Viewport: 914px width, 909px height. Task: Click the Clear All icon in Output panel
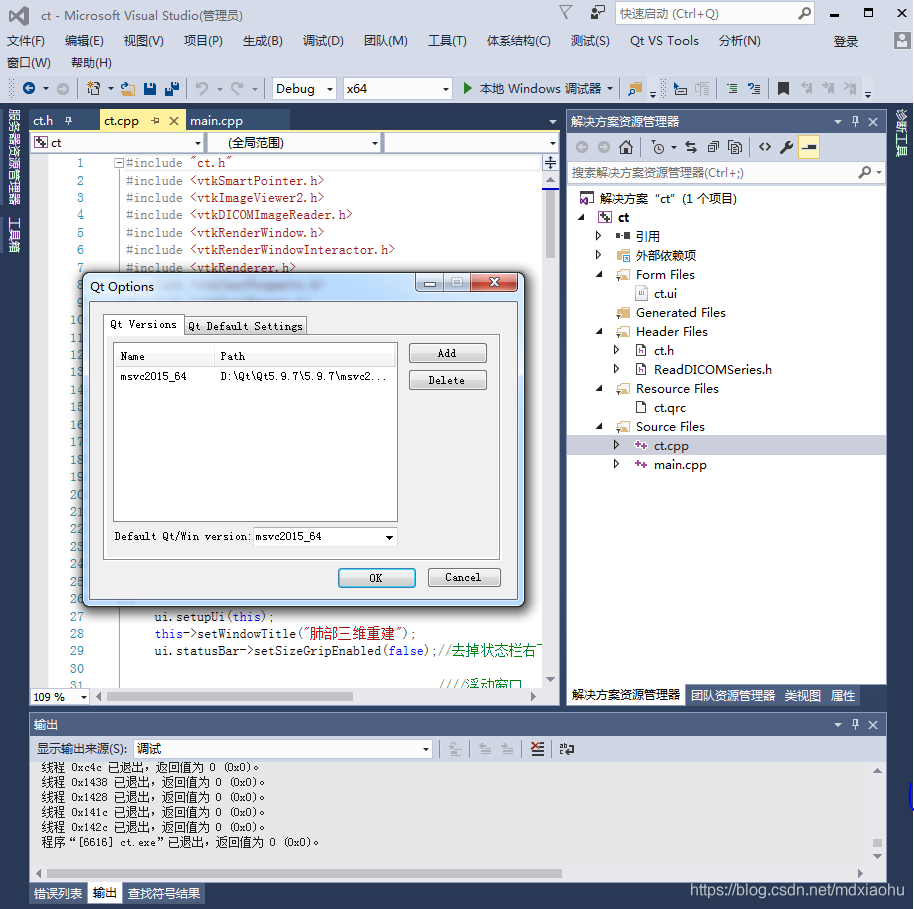537,749
